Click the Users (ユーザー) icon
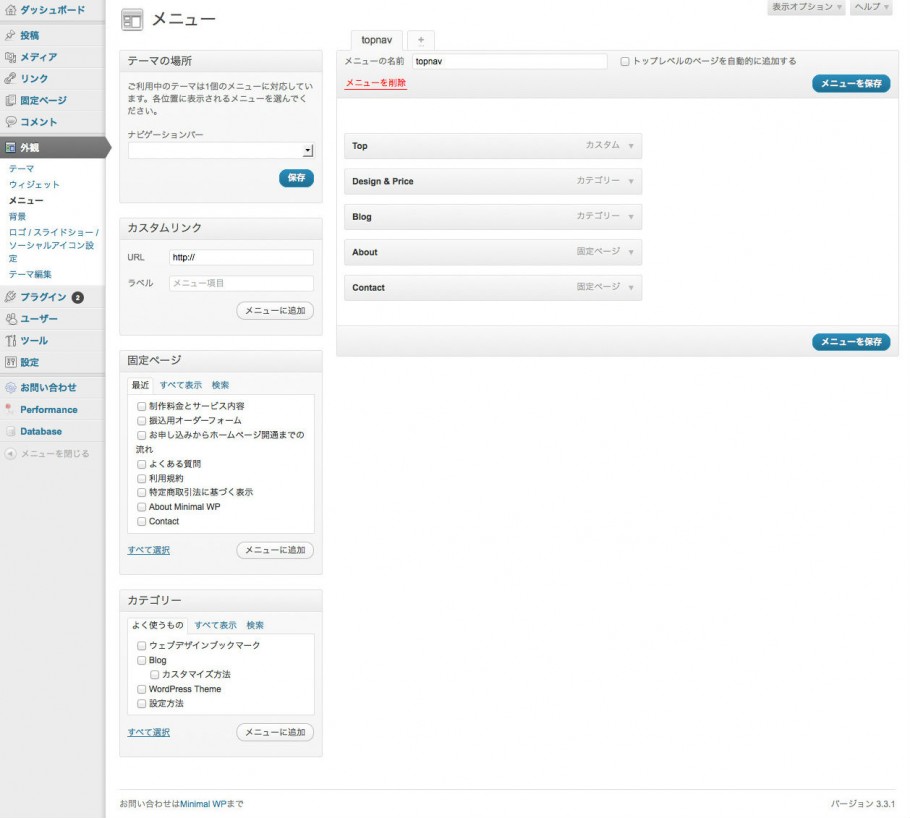The width and height of the screenshot is (910, 818). click(x=10, y=319)
